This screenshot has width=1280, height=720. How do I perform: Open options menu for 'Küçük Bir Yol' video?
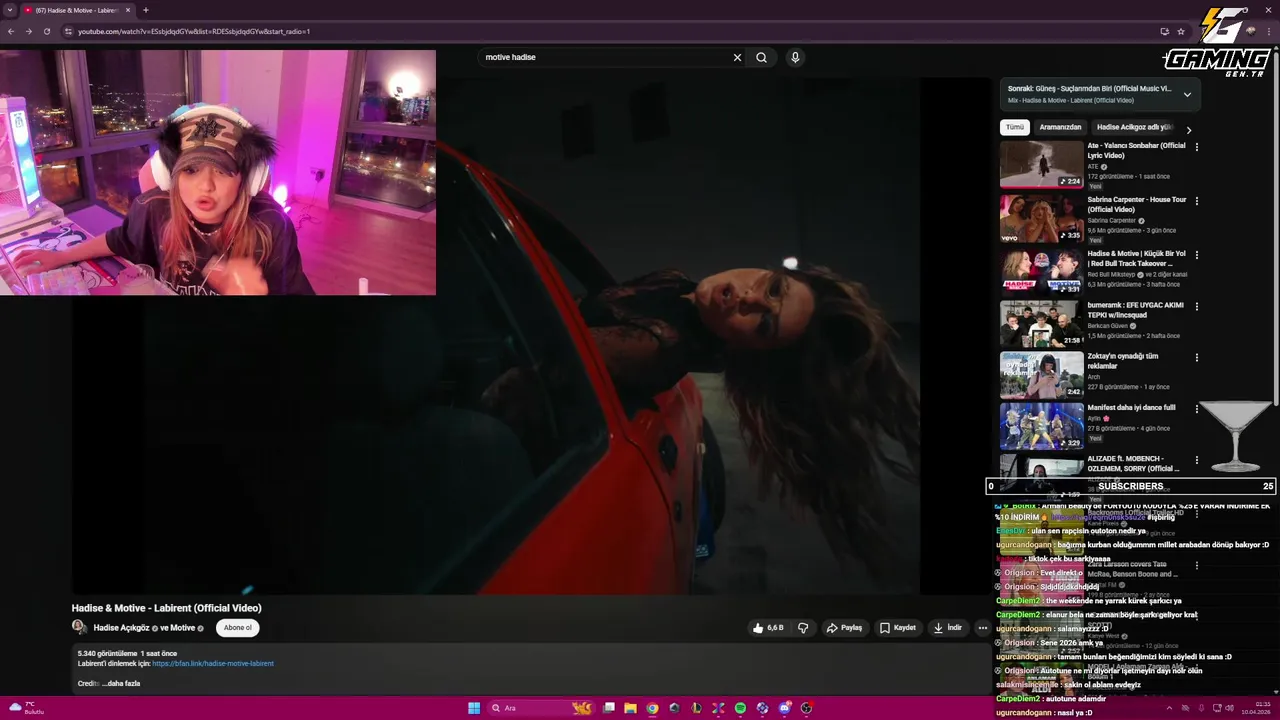[1196, 254]
